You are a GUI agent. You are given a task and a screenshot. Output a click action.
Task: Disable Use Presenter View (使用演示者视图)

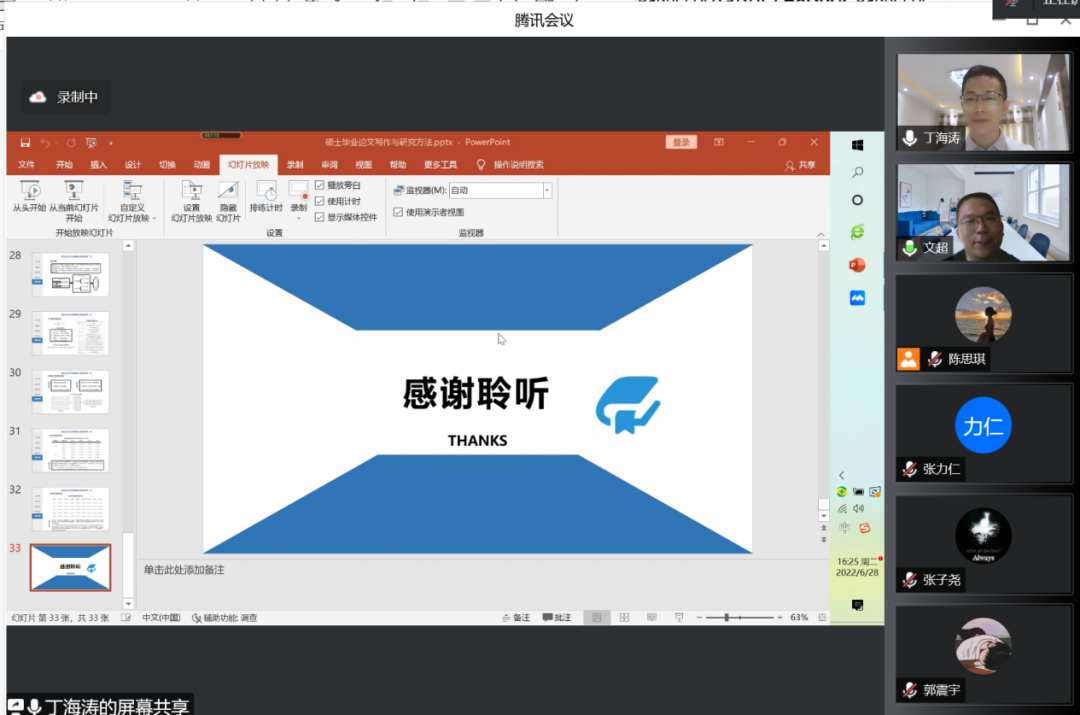click(398, 212)
